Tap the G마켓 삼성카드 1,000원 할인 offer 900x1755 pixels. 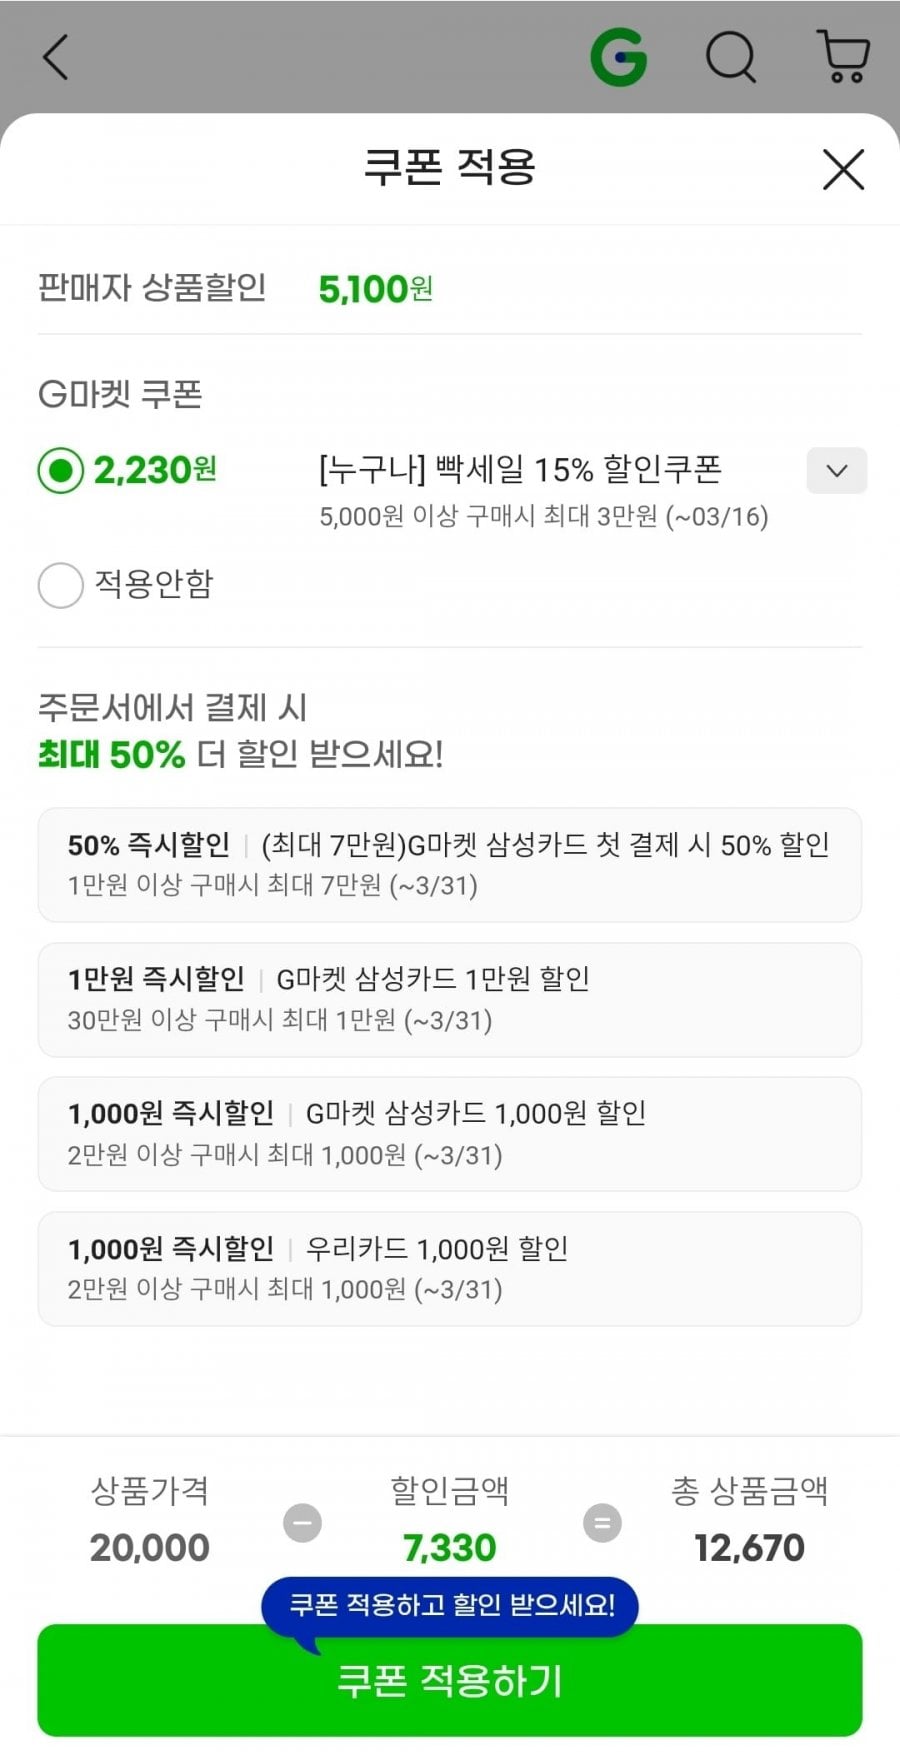click(x=449, y=1133)
